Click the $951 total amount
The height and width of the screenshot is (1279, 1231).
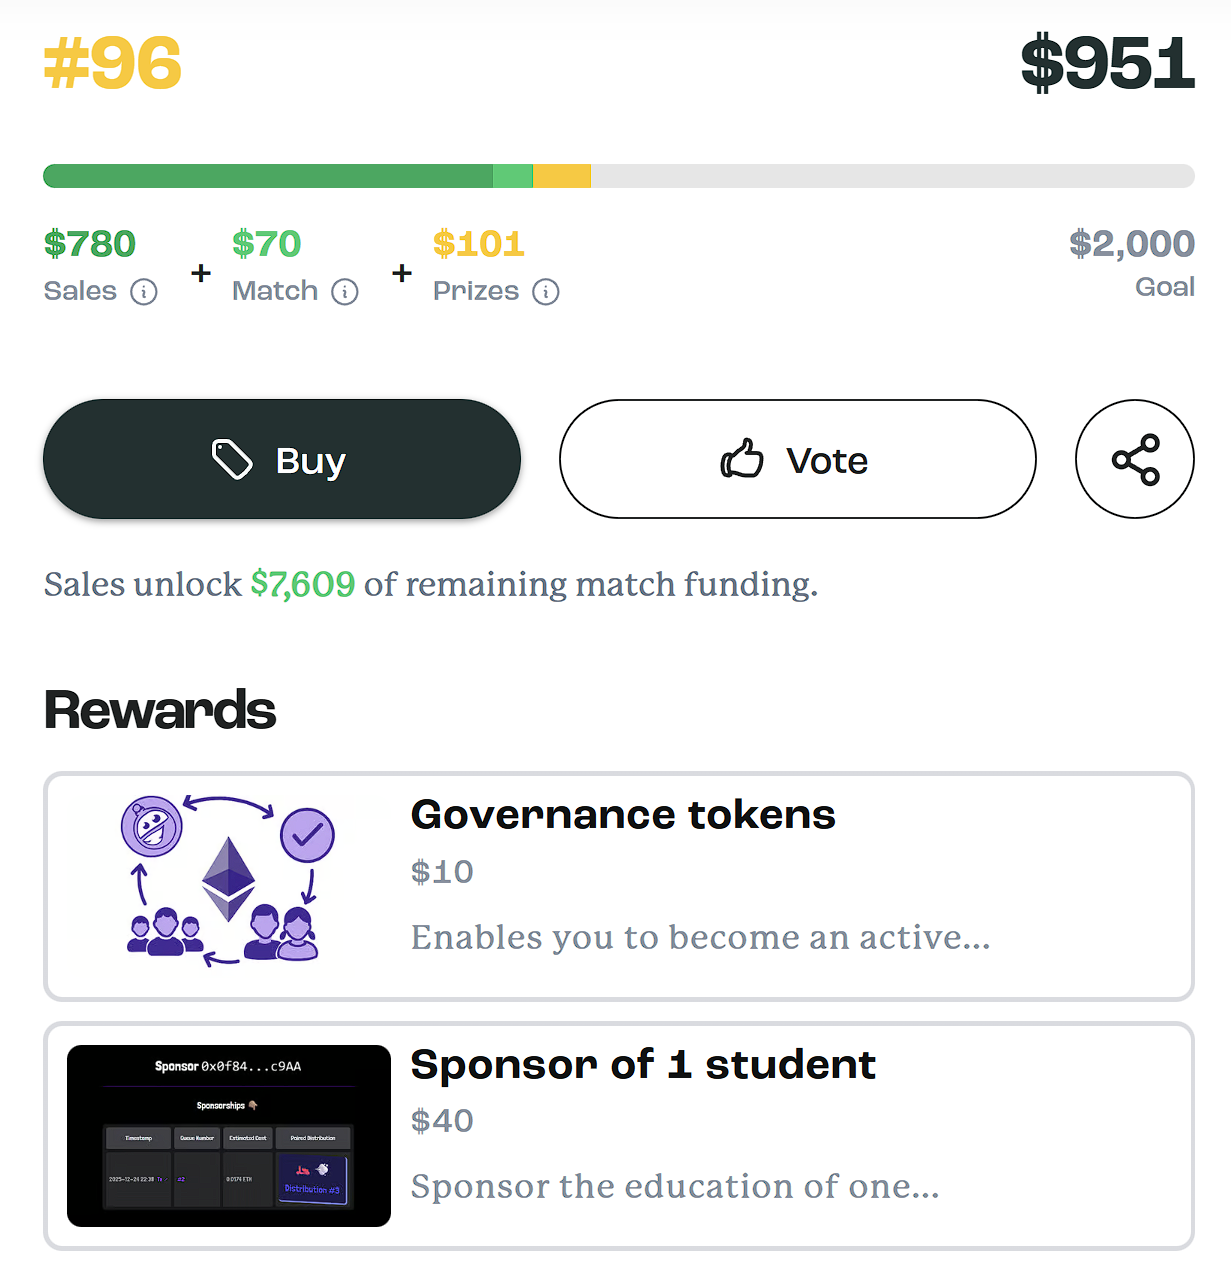1107,63
